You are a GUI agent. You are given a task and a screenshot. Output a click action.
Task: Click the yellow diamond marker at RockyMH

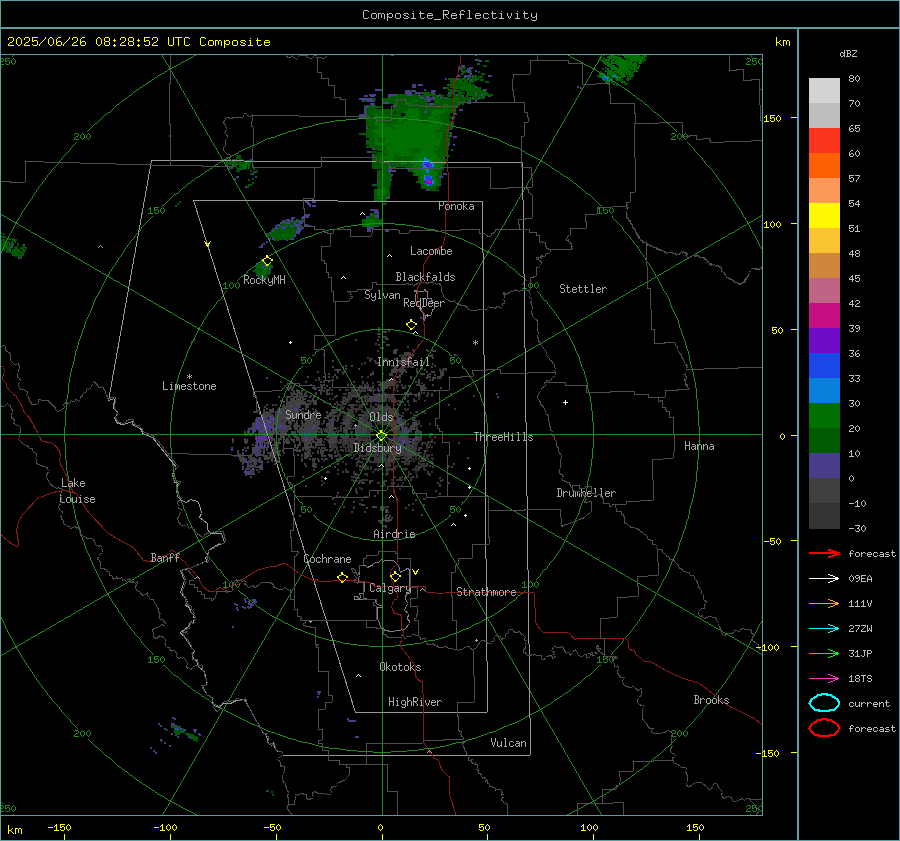click(267, 261)
